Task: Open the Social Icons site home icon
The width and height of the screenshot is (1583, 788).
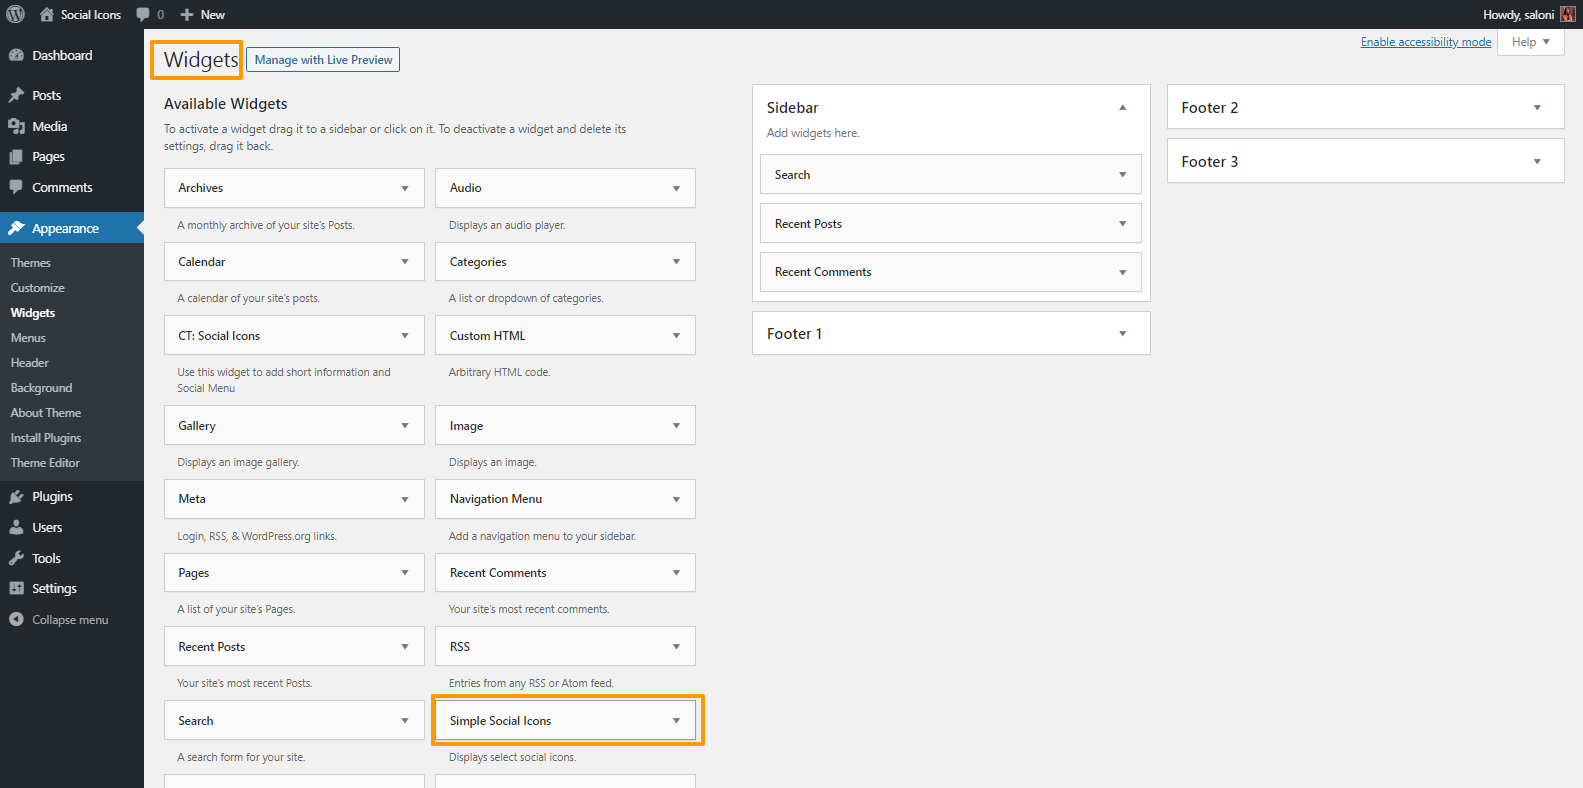Action: click(x=47, y=14)
